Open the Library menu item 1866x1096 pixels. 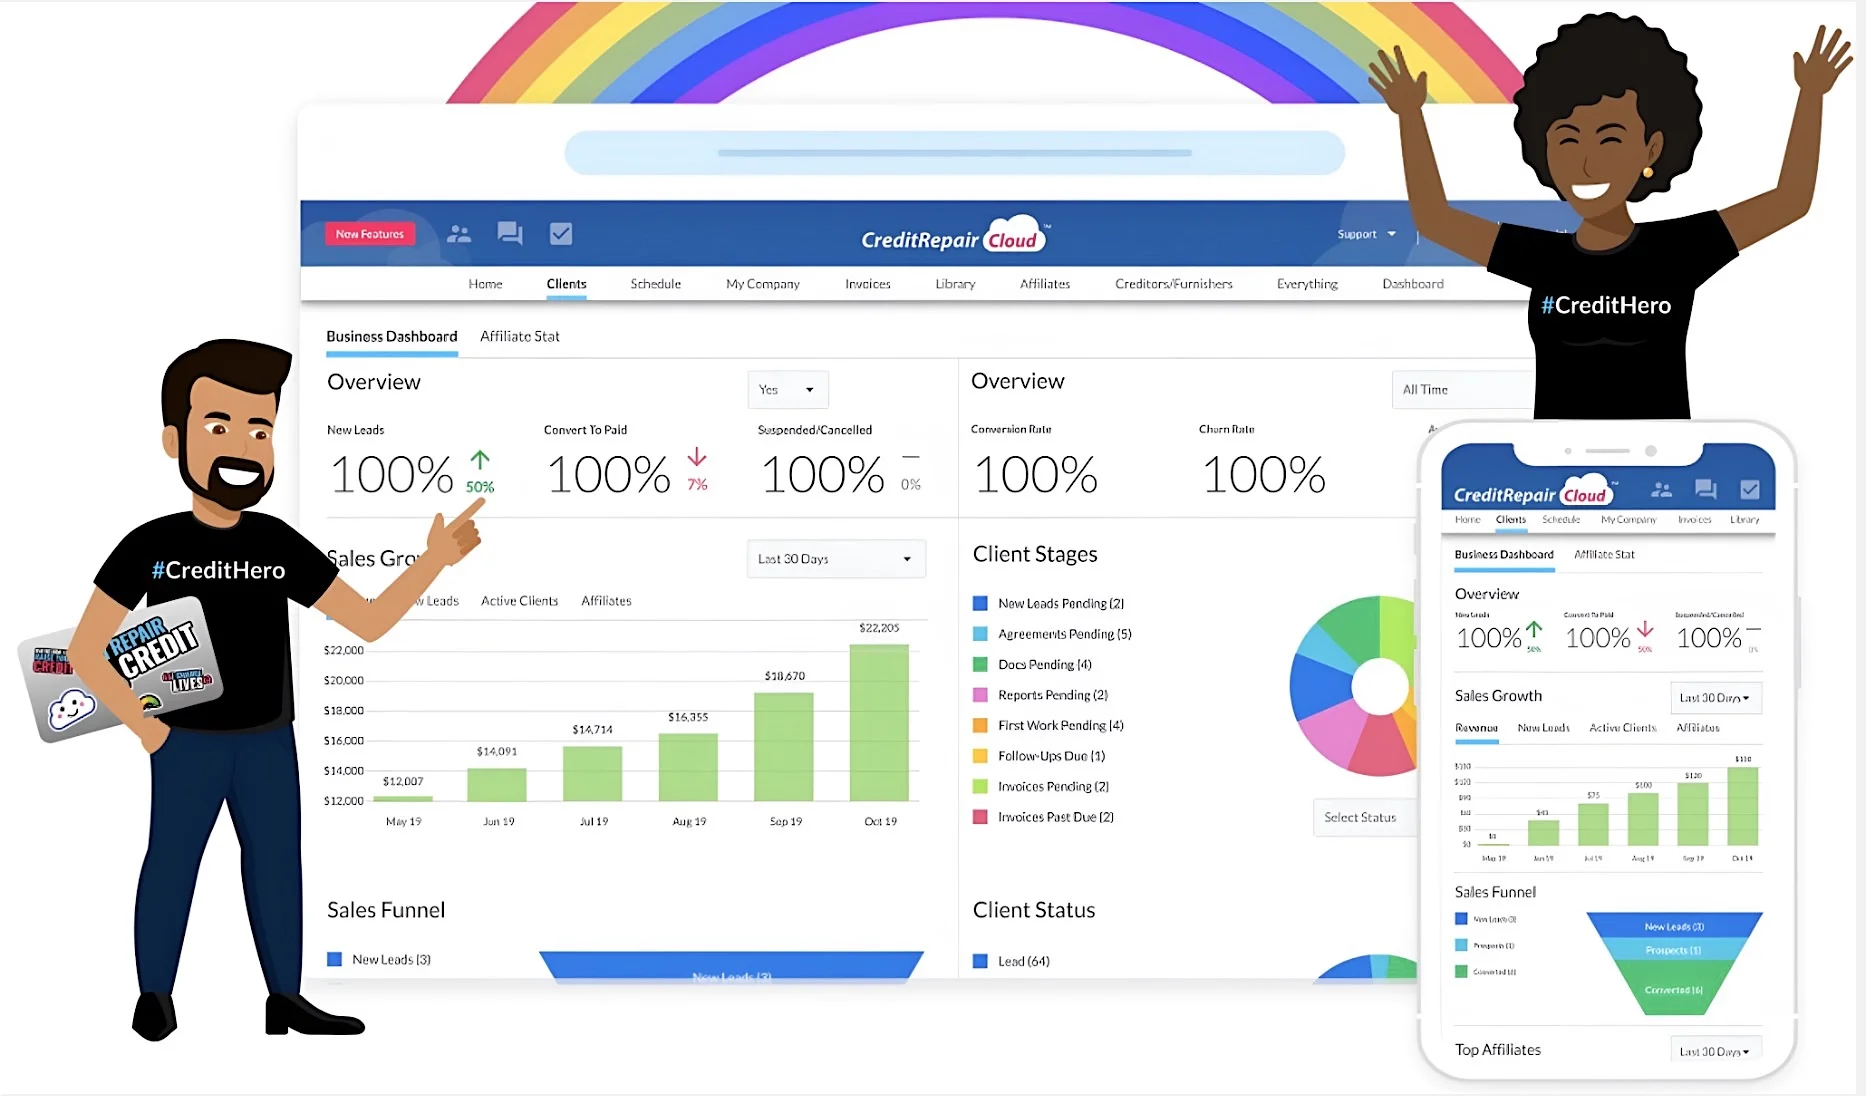coord(955,284)
